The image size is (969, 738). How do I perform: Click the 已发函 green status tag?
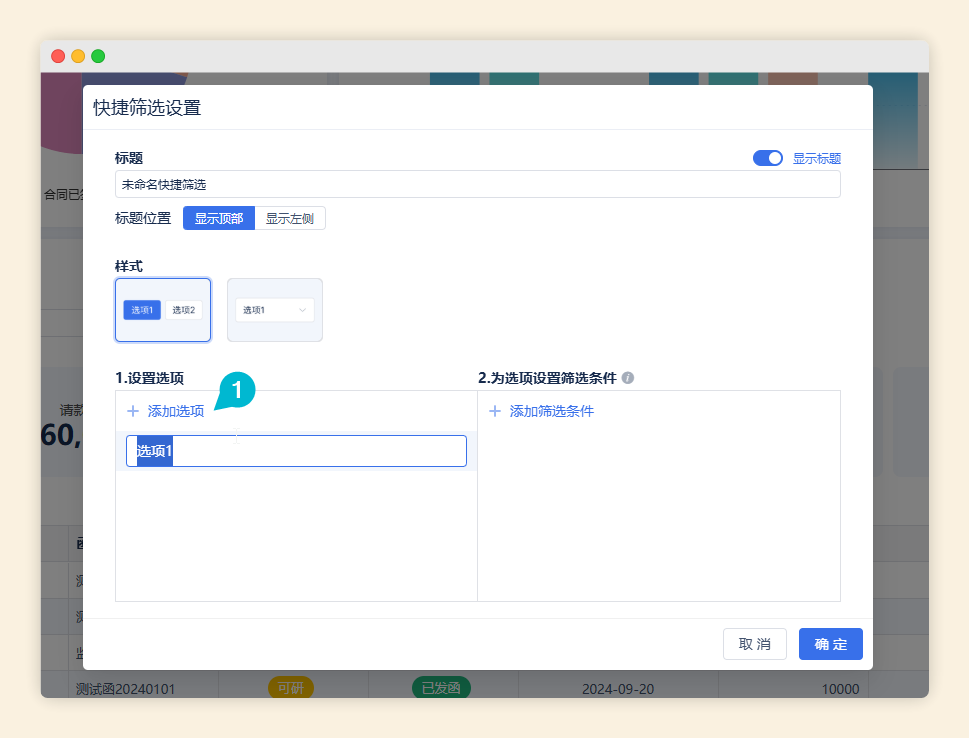point(441,688)
